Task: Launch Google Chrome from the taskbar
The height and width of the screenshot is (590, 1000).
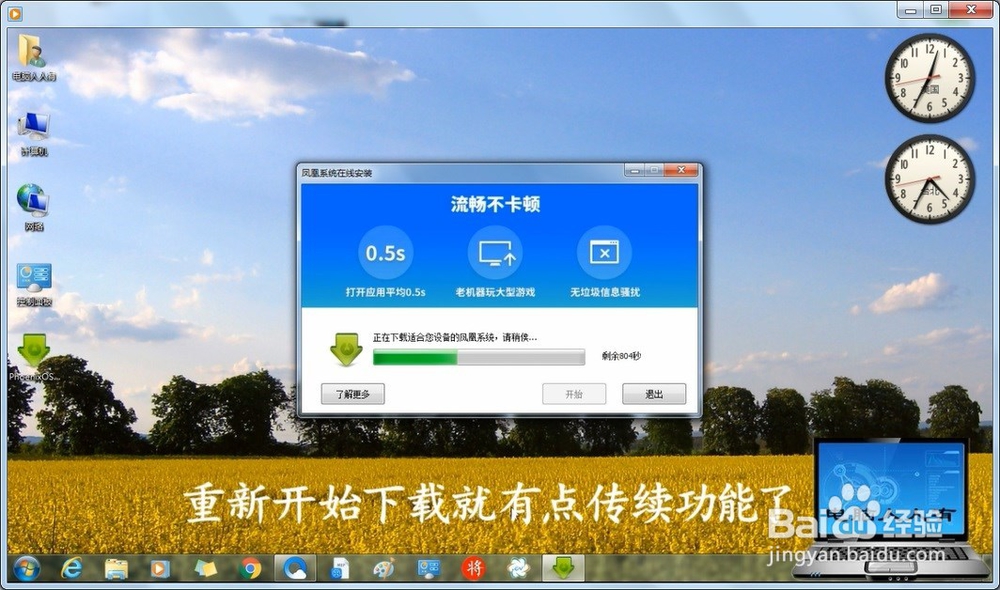Action: point(251,568)
